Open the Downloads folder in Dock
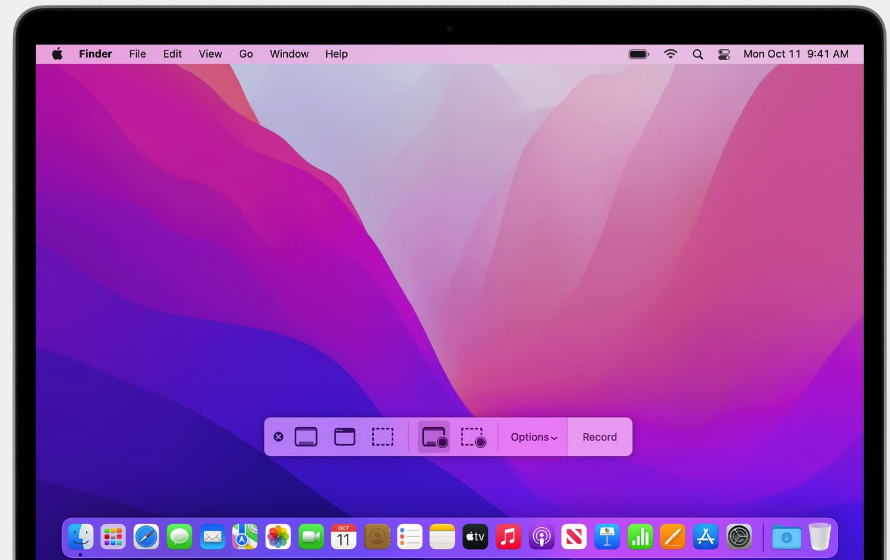Image resolution: width=890 pixels, height=560 pixels. pos(786,537)
